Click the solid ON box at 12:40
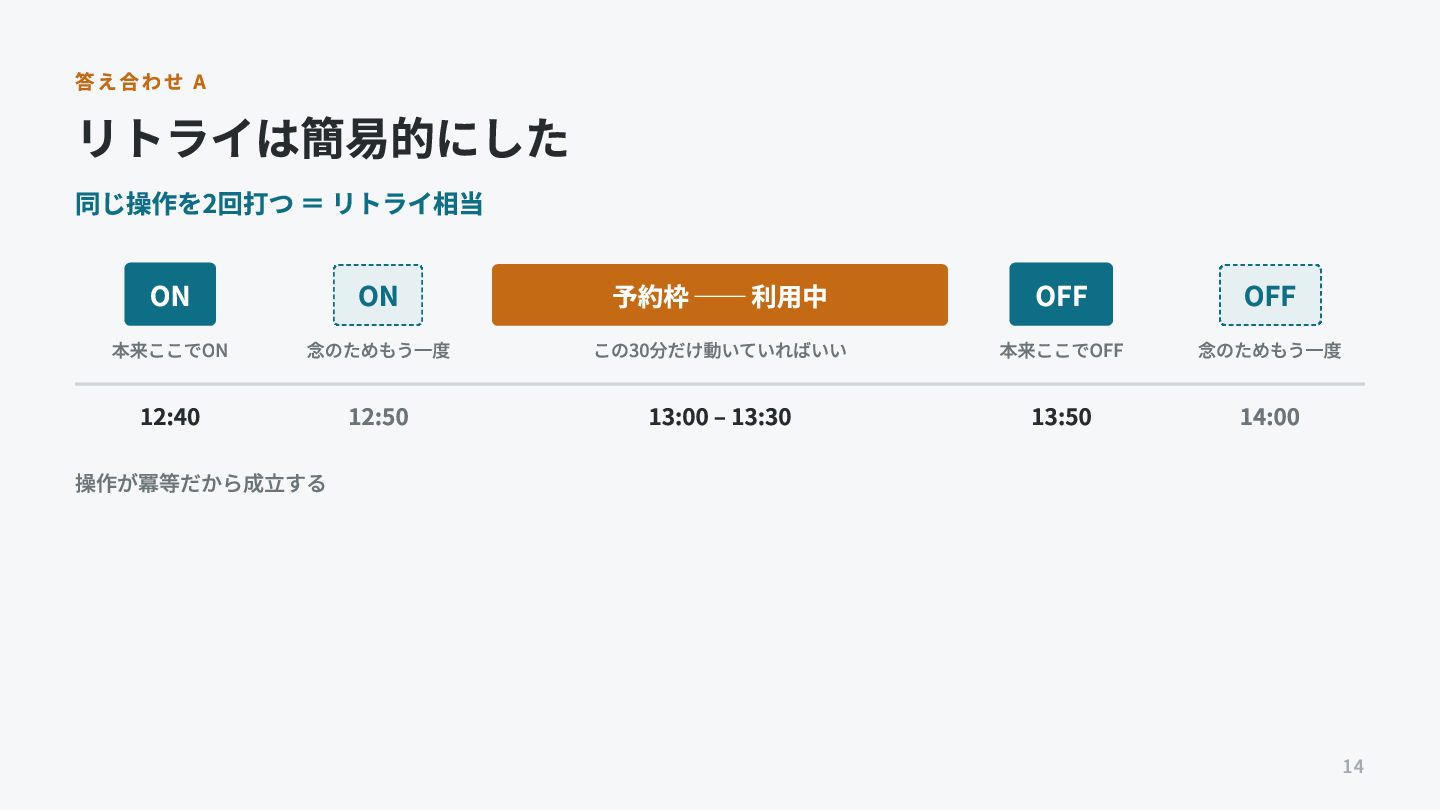 click(x=170, y=294)
